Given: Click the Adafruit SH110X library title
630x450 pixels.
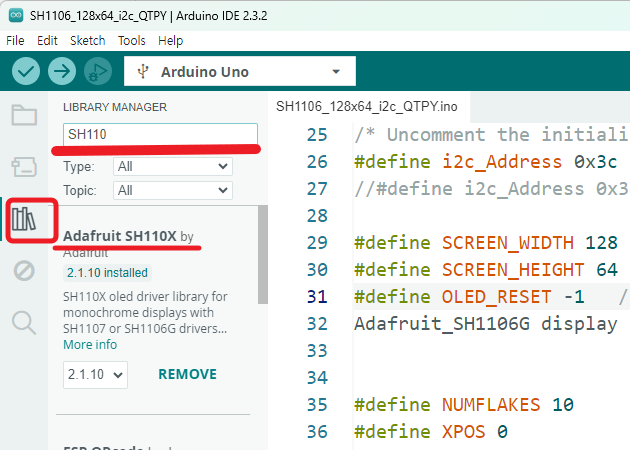Looking at the screenshot, I should (120, 236).
